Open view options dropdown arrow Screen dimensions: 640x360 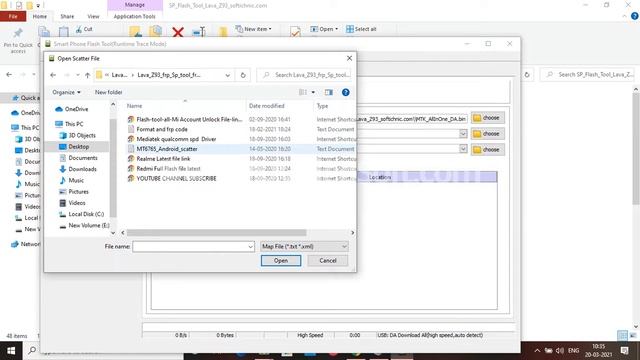313,92
